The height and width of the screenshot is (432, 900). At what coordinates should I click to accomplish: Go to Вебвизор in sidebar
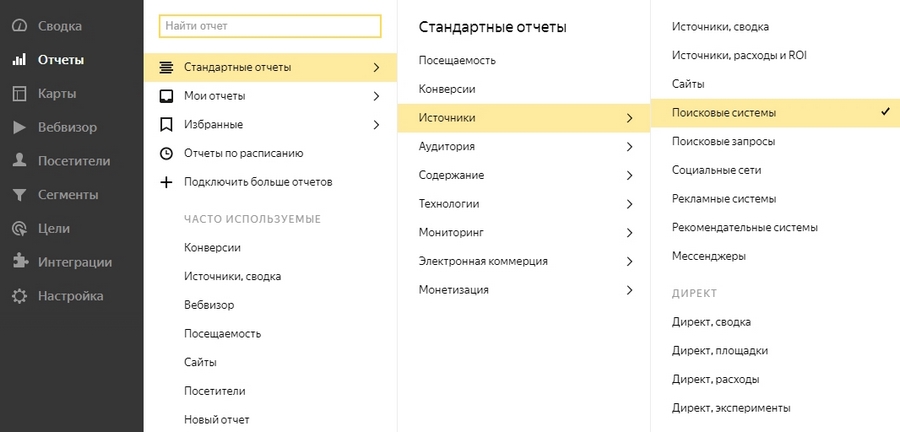click(x=67, y=127)
